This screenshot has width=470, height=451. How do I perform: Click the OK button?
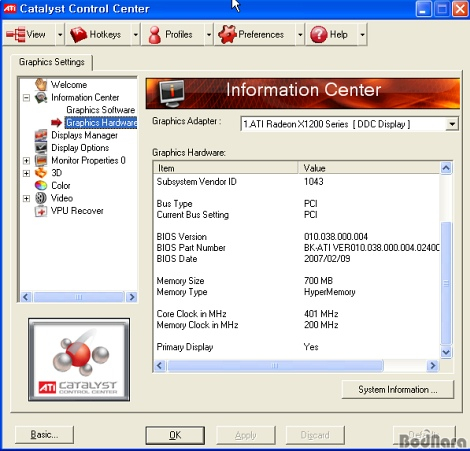(175, 435)
